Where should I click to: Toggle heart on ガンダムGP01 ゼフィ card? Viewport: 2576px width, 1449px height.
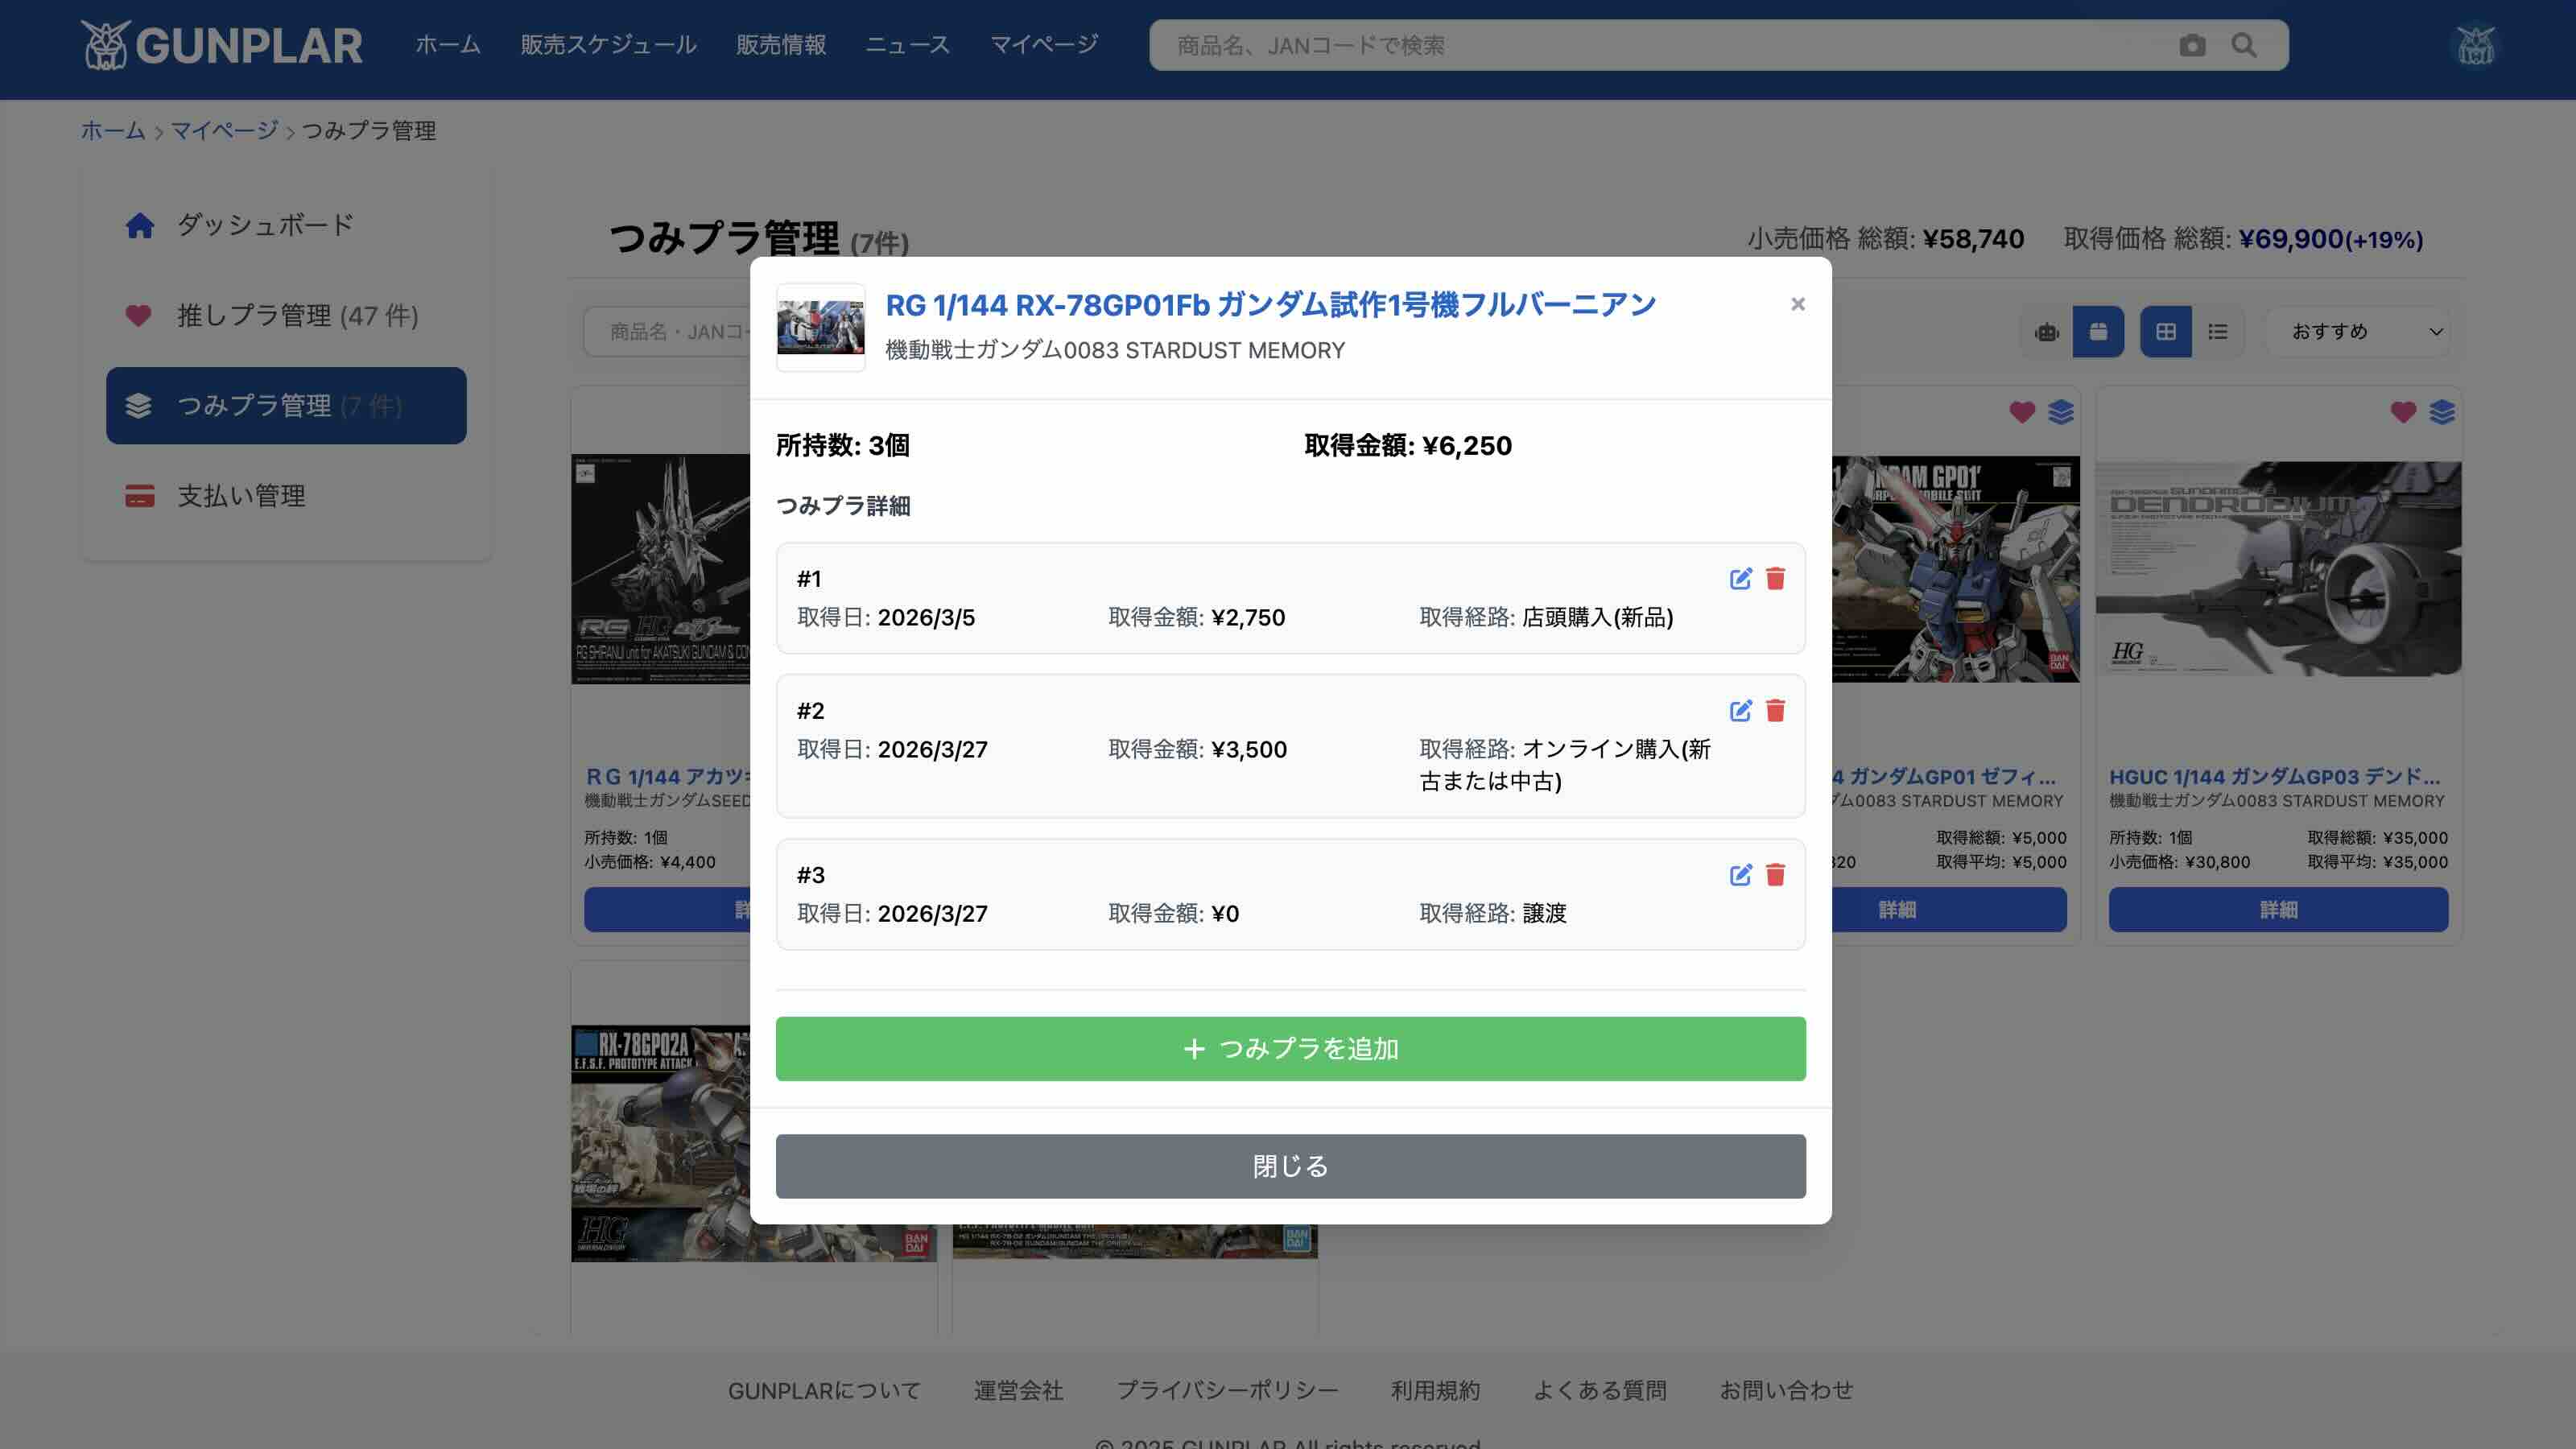coord(2022,412)
